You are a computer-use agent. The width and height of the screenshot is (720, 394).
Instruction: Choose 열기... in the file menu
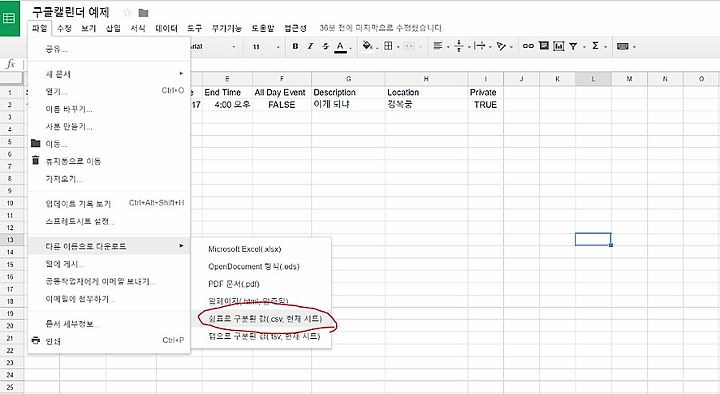109,91
